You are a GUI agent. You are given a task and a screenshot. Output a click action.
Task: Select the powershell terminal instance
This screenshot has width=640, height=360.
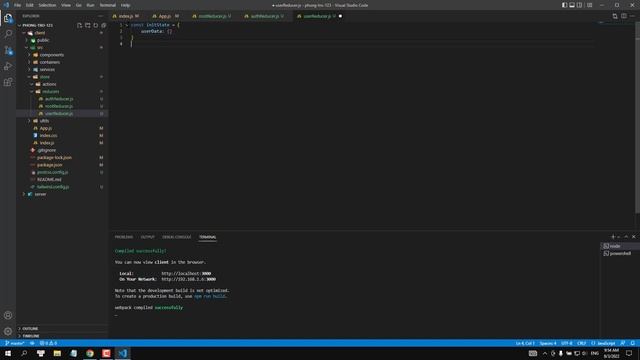(x=620, y=253)
